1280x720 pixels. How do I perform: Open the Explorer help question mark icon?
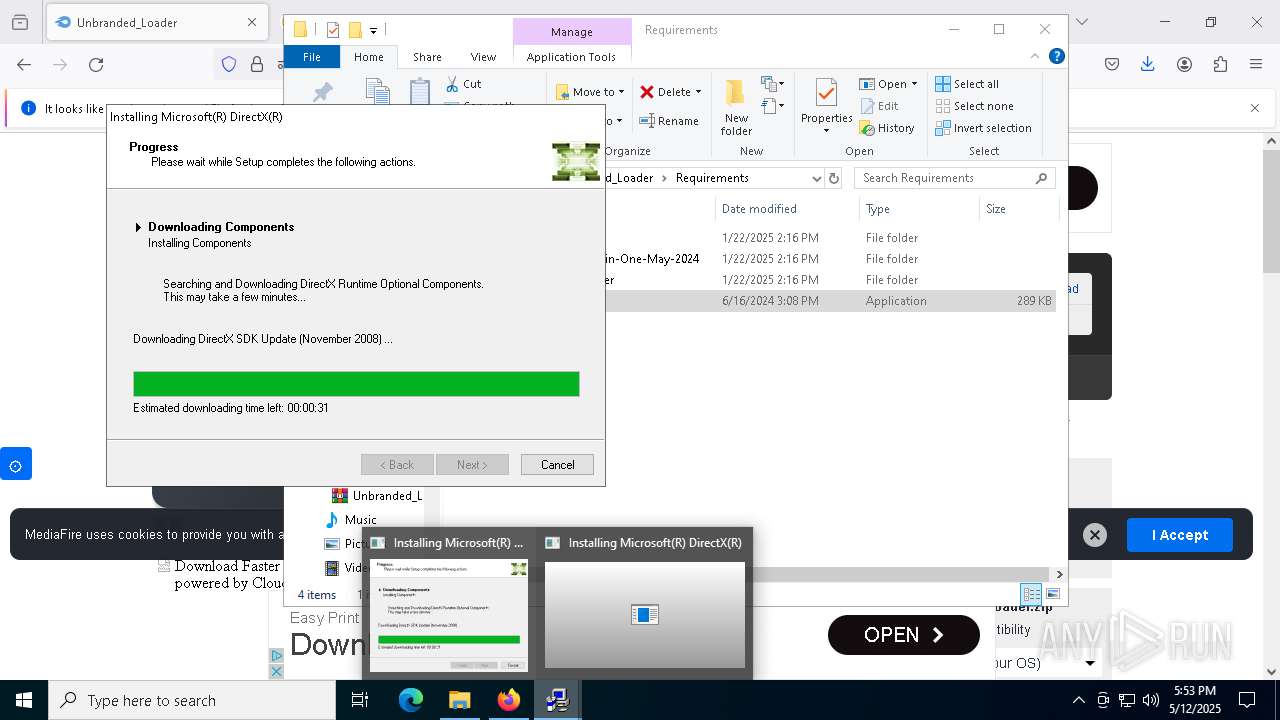point(1056,56)
